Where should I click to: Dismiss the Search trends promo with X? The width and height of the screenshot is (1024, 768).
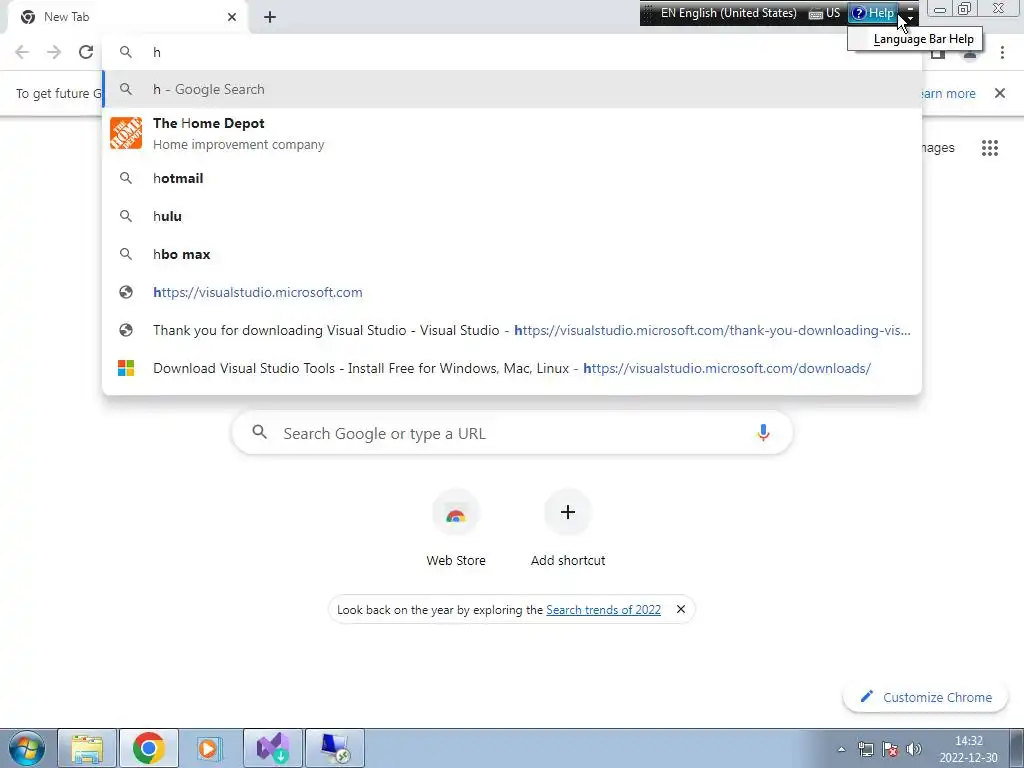[x=680, y=609]
